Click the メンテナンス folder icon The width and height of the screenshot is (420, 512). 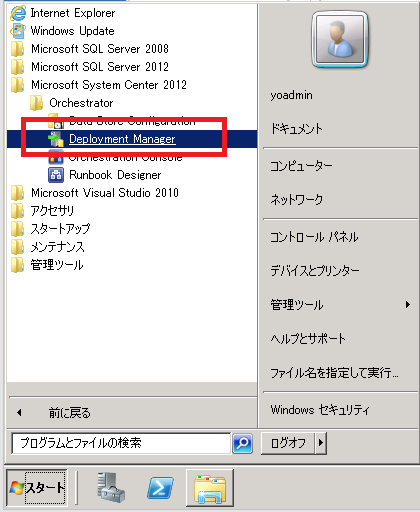click(x=17, y=247)
